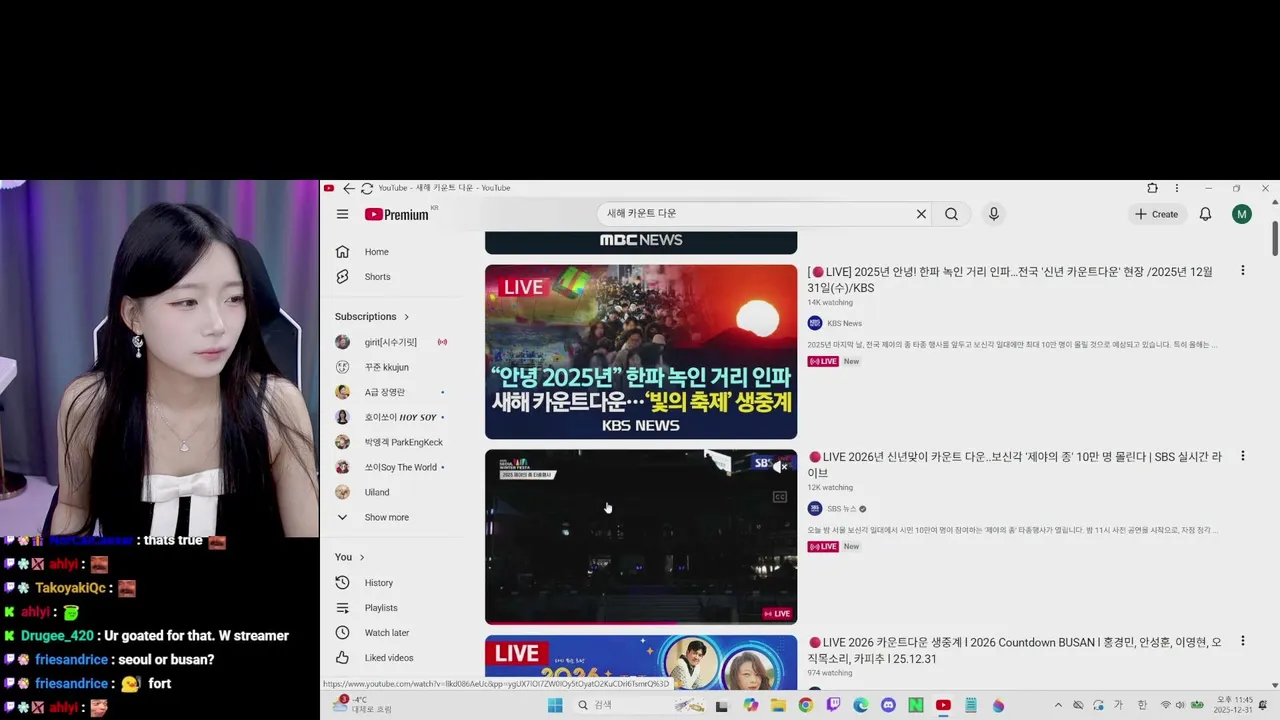This screenshot has height=720, width=1280.
Task: Open KBS video options three-dot menu
Action: click(x=1243, y=271)
